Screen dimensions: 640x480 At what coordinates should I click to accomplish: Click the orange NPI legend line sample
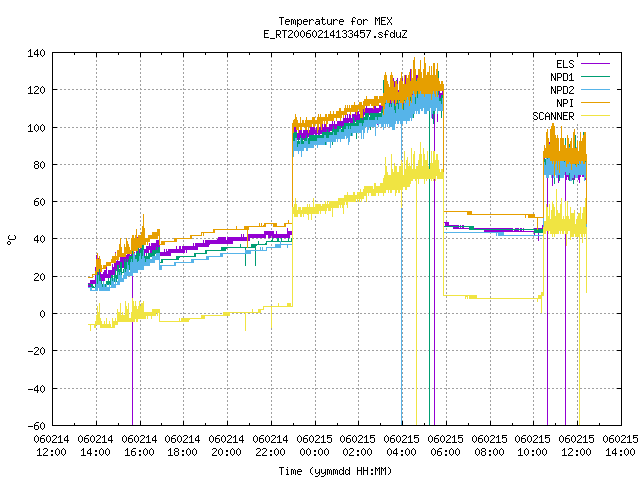point(596,103)
